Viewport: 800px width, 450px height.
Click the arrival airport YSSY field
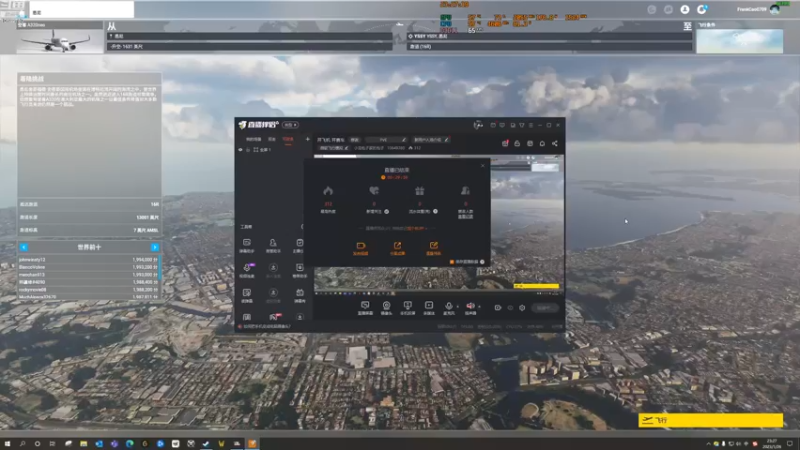point(549,36)
